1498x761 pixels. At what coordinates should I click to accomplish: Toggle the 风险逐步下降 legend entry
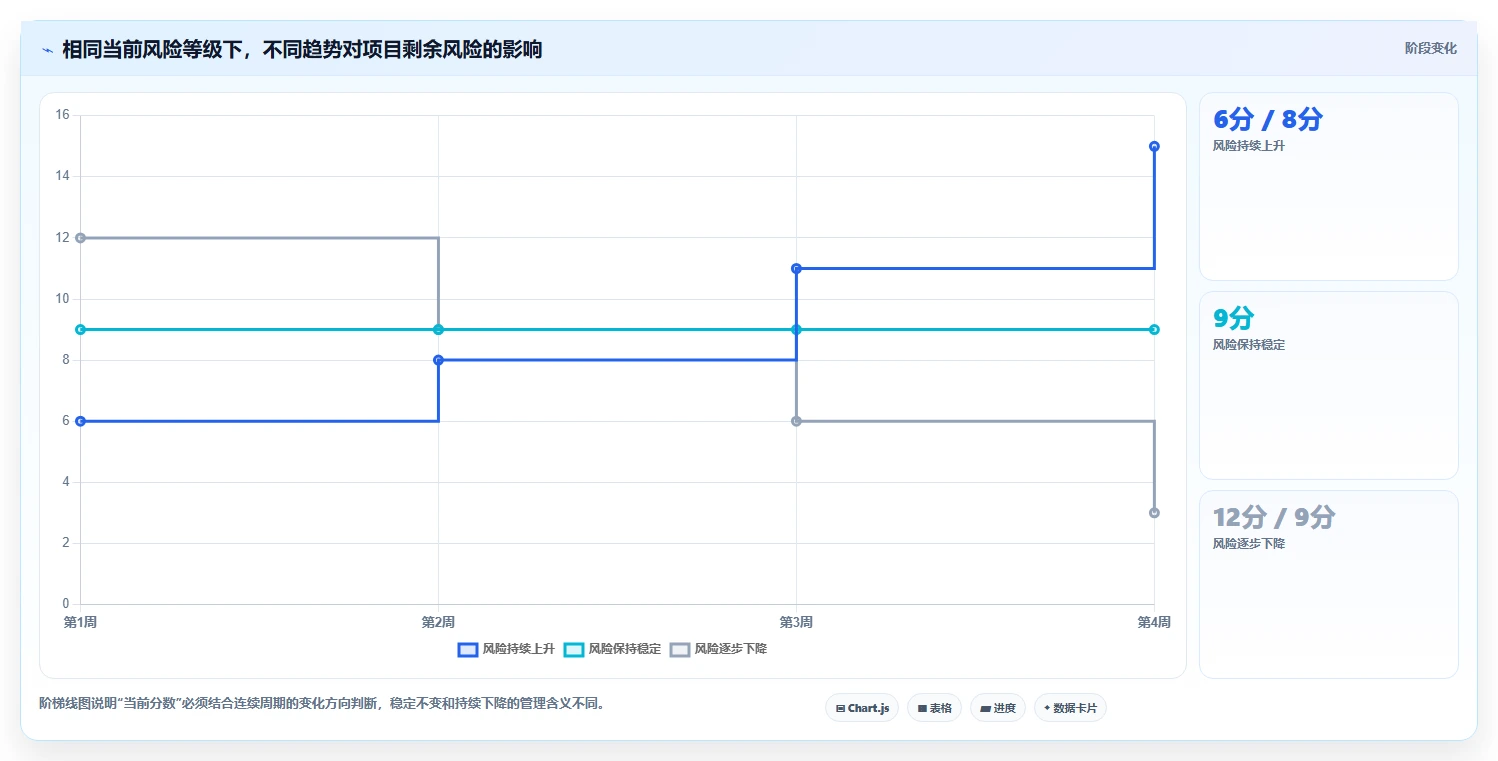pos(718,649)
